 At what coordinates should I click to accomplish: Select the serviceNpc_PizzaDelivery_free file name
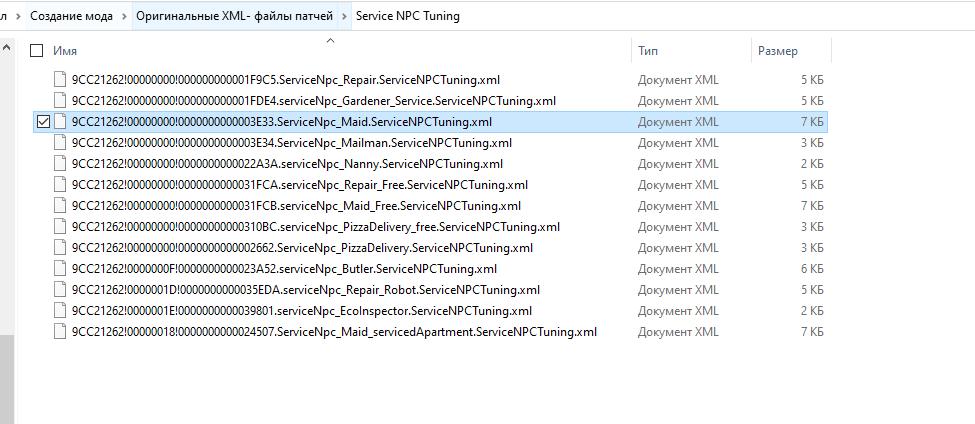(315, 227)
